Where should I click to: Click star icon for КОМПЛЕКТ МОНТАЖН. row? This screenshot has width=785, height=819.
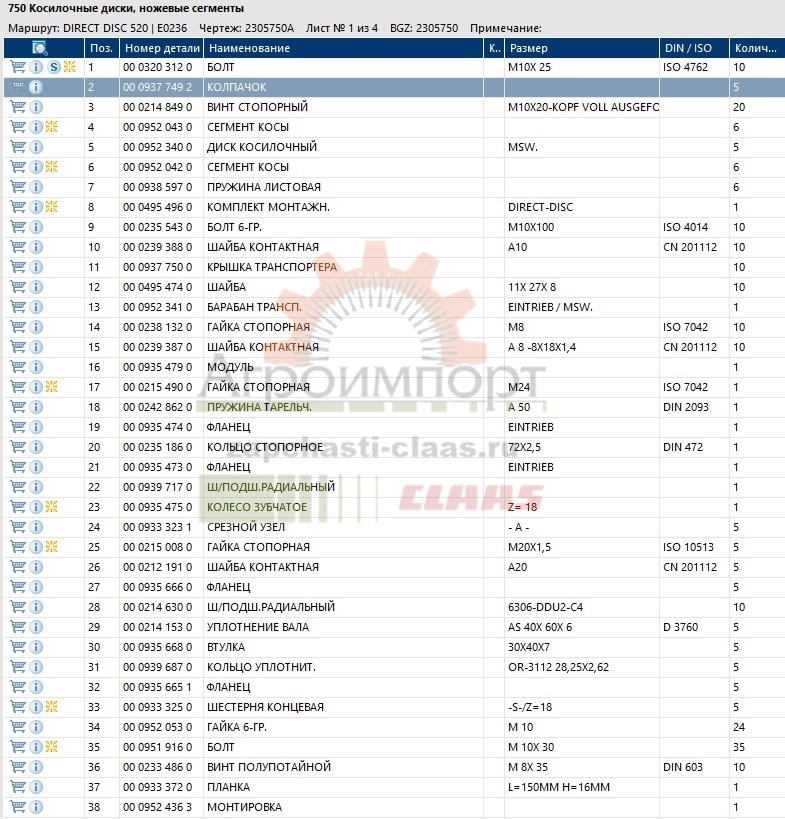point(51,207)
